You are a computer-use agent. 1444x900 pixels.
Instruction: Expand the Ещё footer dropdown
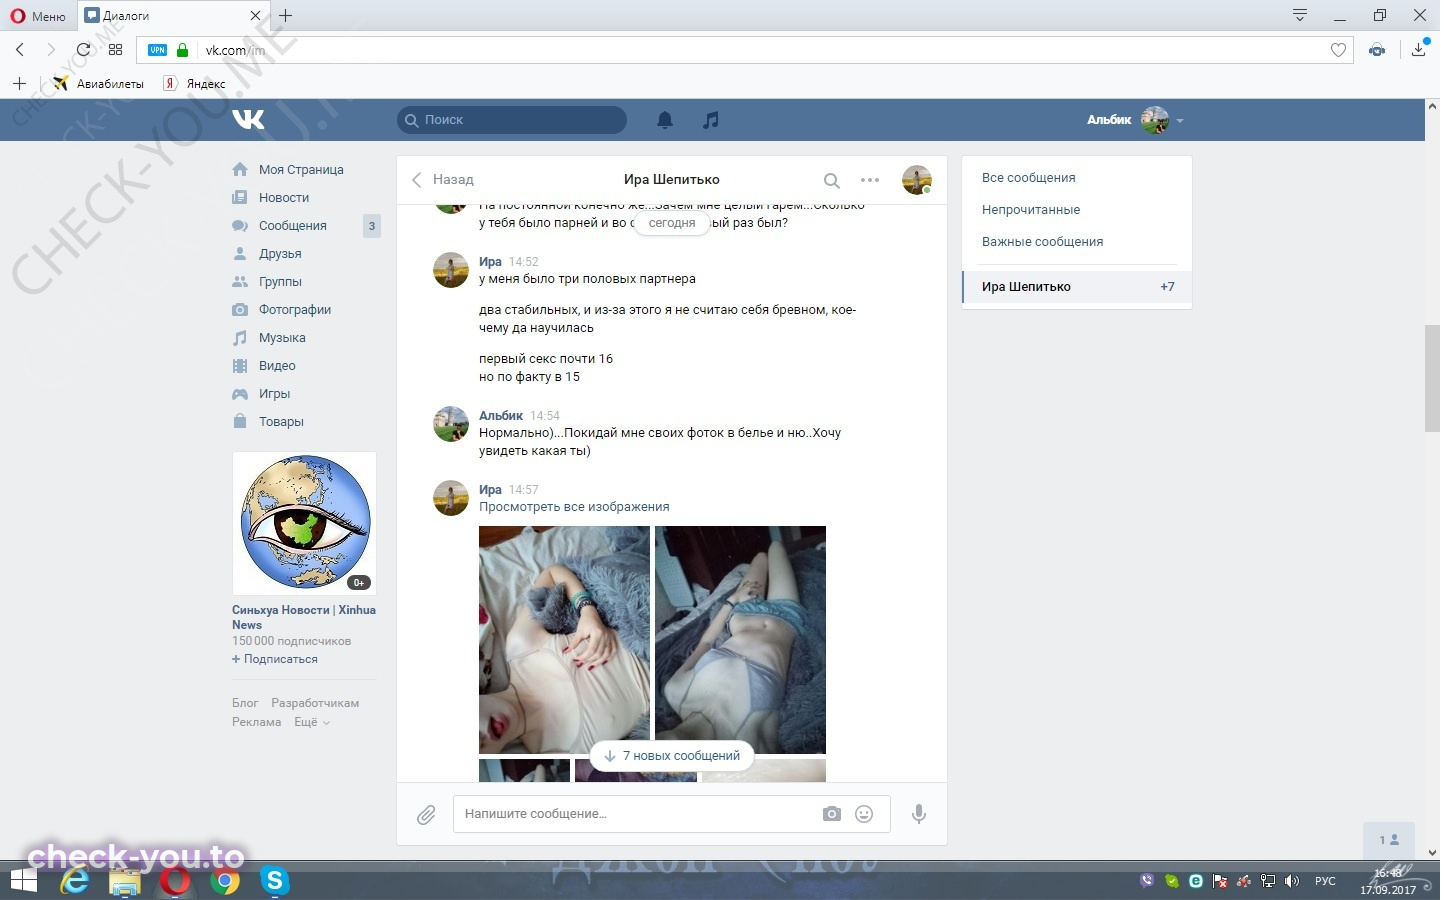tap(312, 722)
